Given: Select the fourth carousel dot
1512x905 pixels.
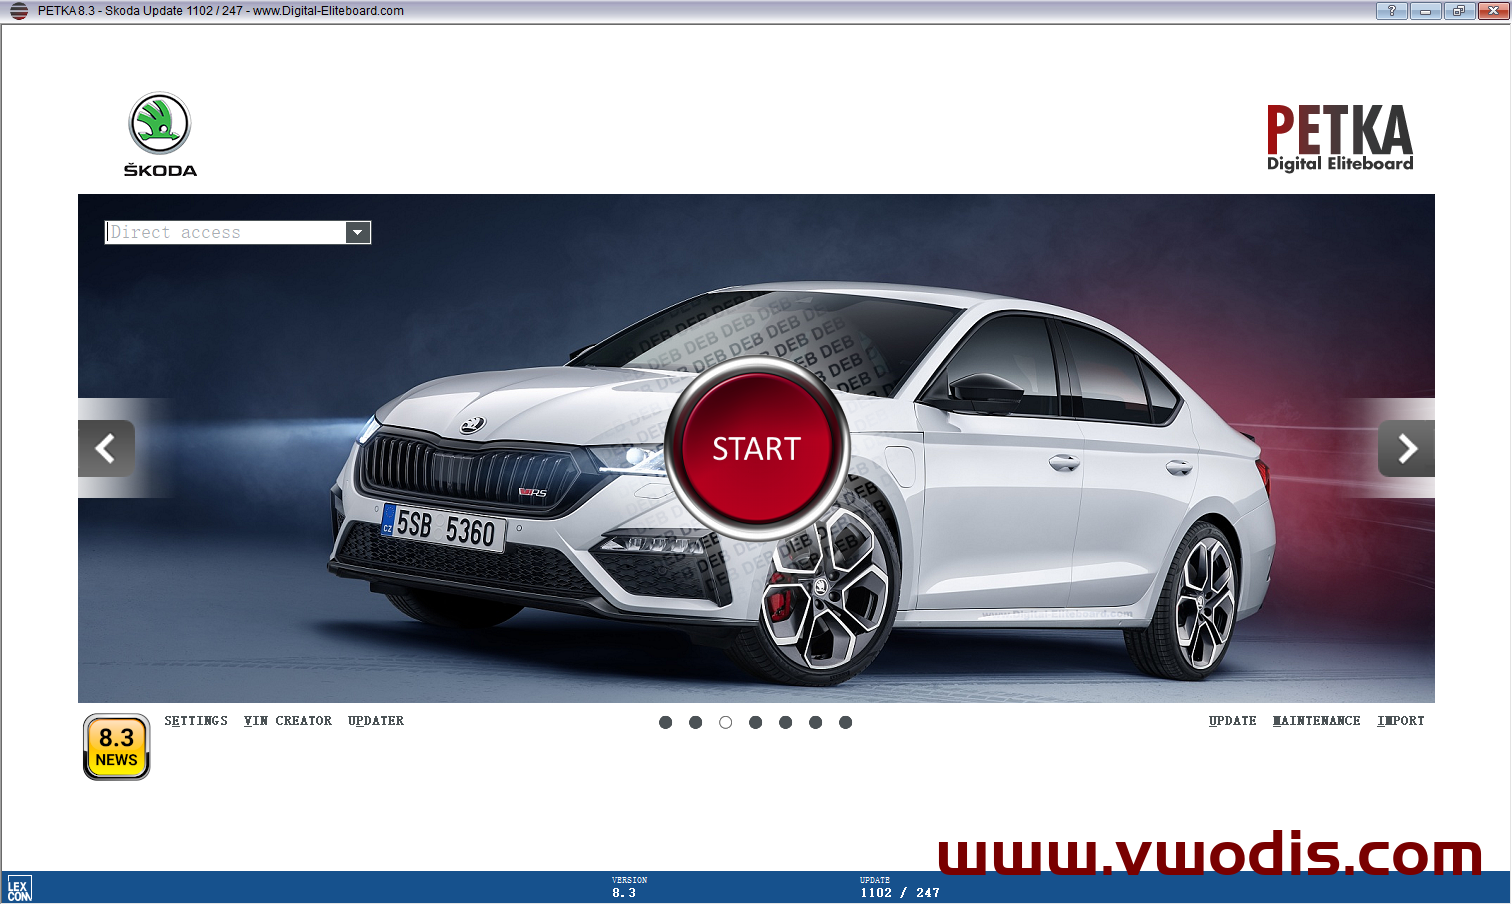Looking at the screenshot, I should 755,722.
